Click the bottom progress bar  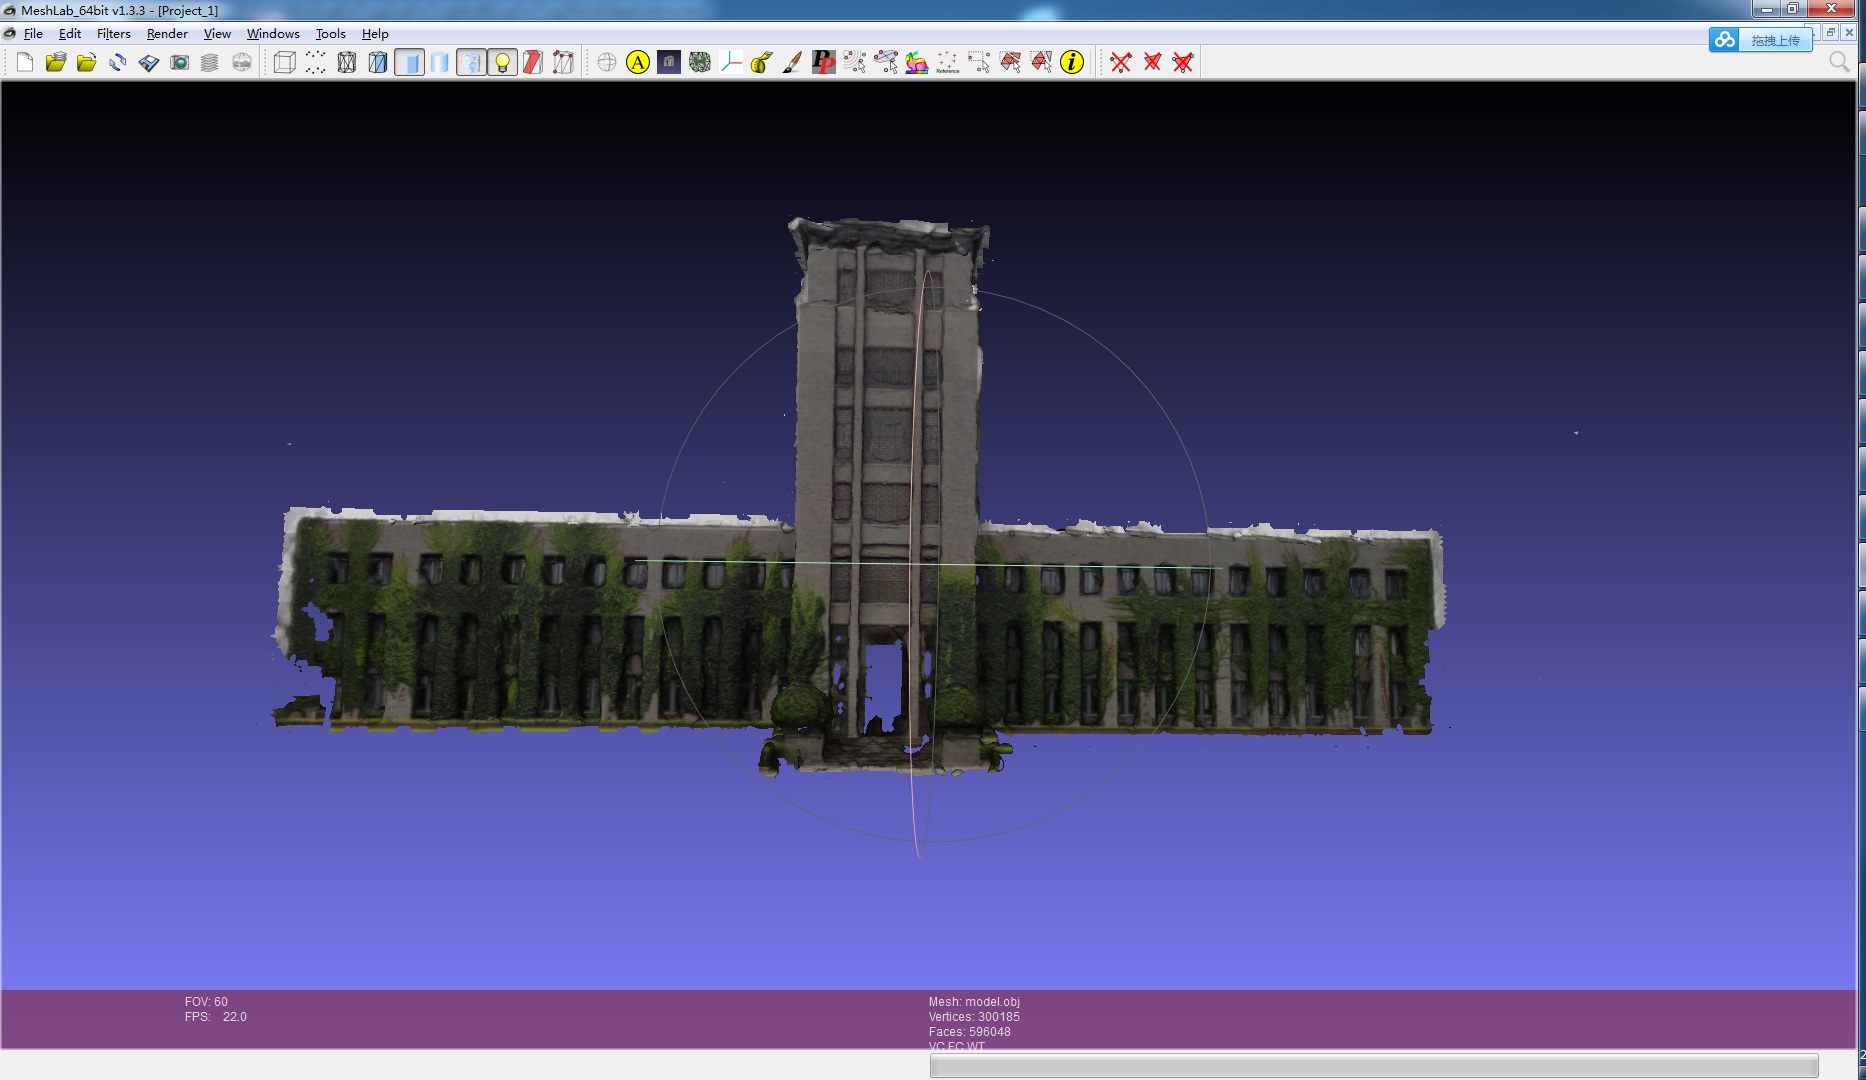point(1374,1066)
